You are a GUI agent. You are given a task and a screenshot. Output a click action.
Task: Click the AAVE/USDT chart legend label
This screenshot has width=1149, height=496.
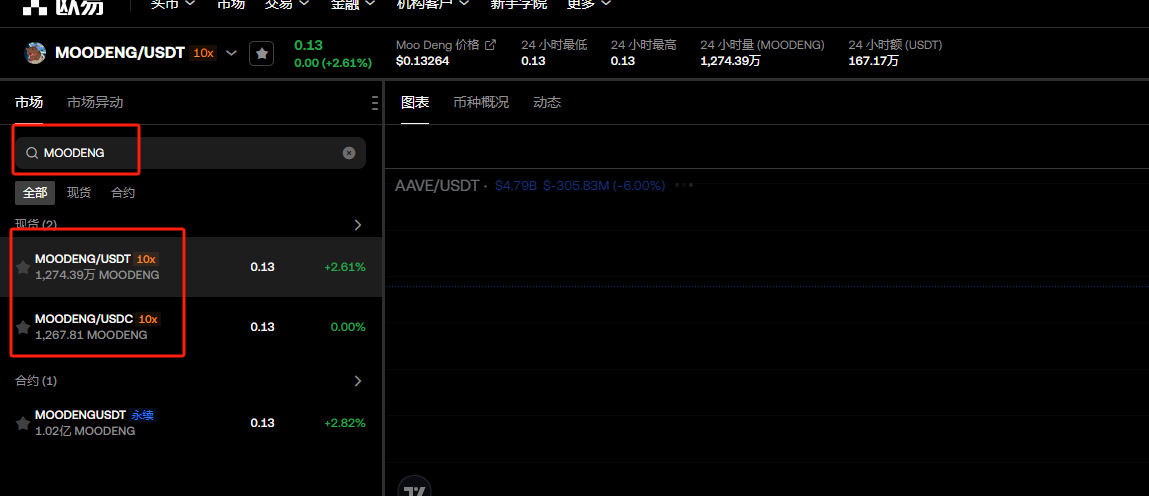click(x=437, y=185)
